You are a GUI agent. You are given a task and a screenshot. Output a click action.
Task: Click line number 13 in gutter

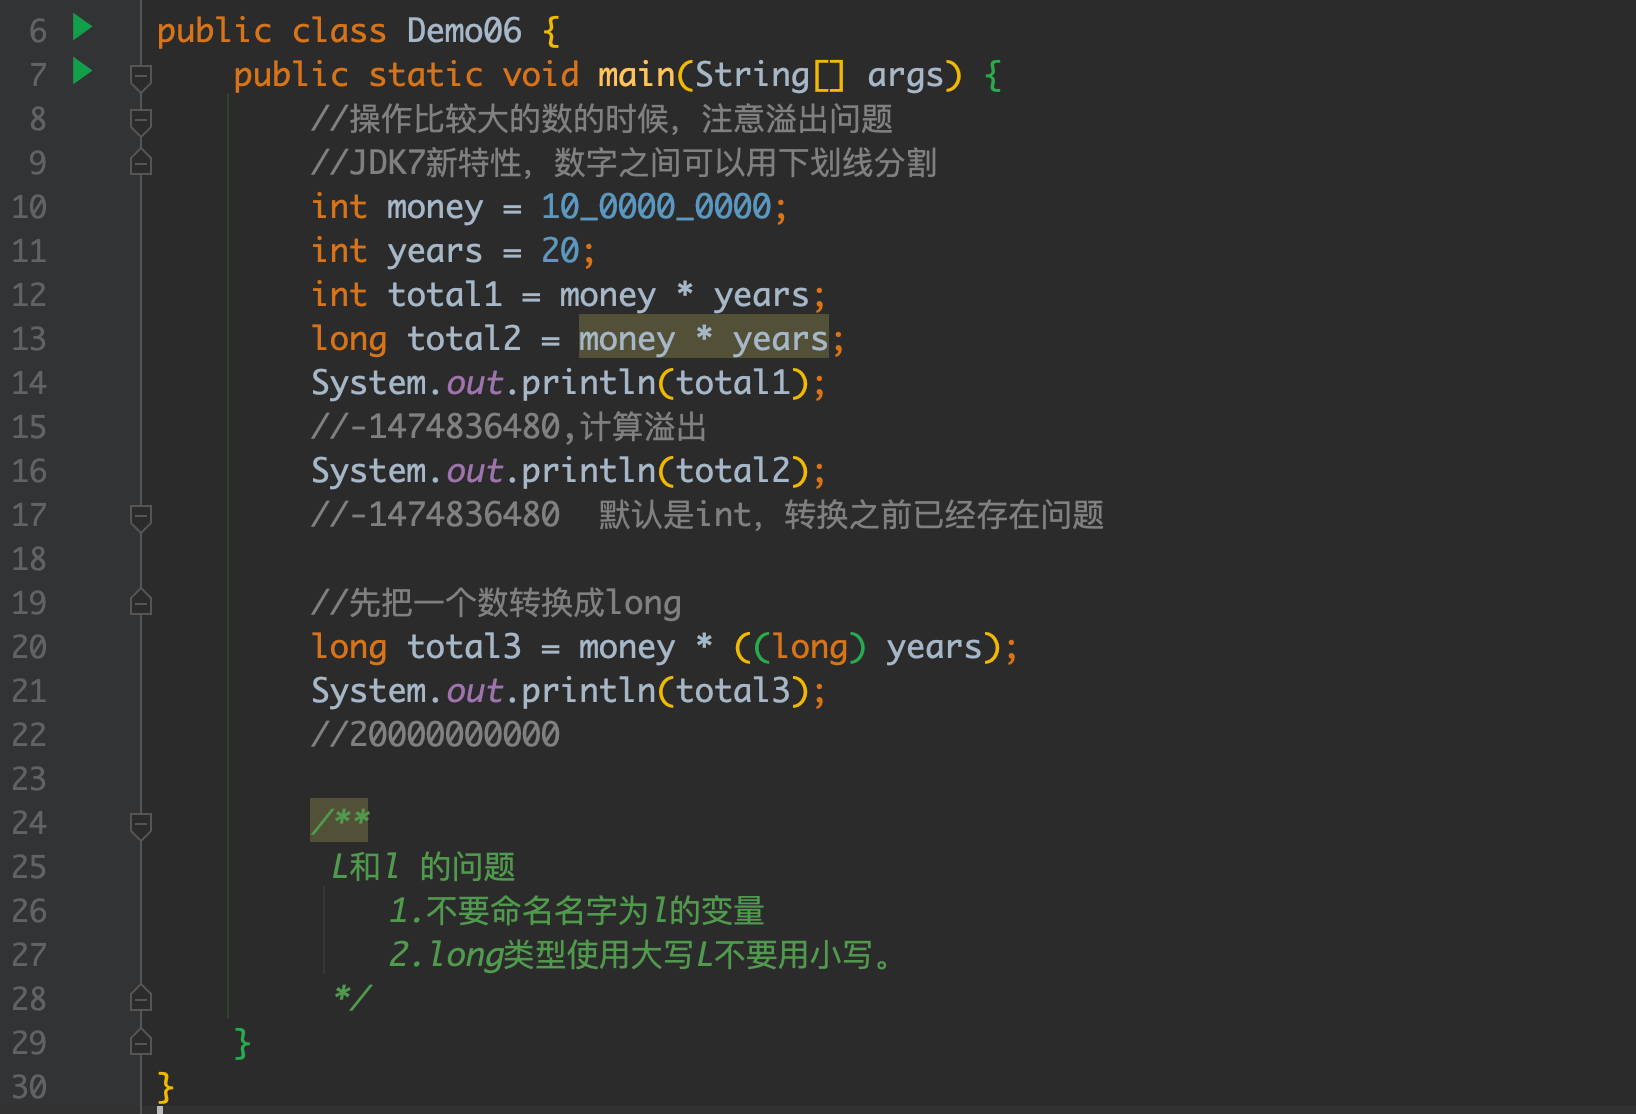click(x=29, y=339)
